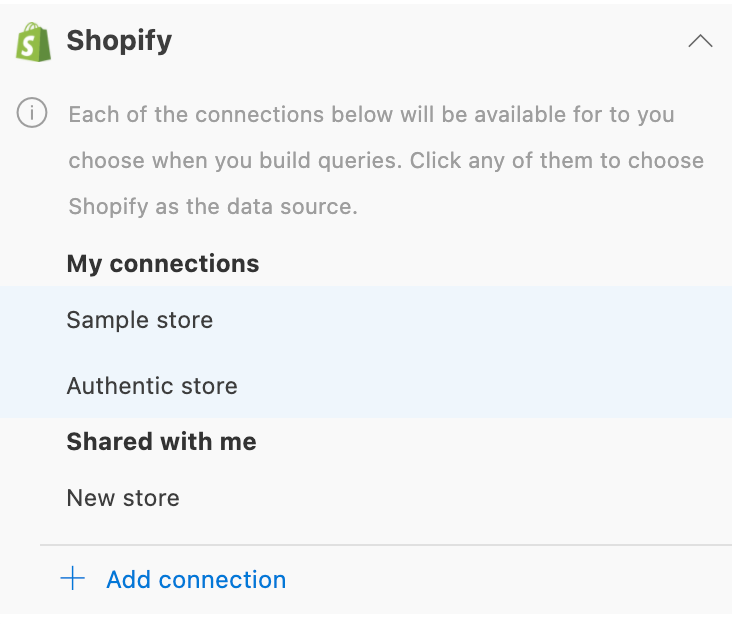Screen dimensions: 736x624
Task: Click the text line "Shopify as the data source"
Action: pyautogui.click(x=213, y=207)
